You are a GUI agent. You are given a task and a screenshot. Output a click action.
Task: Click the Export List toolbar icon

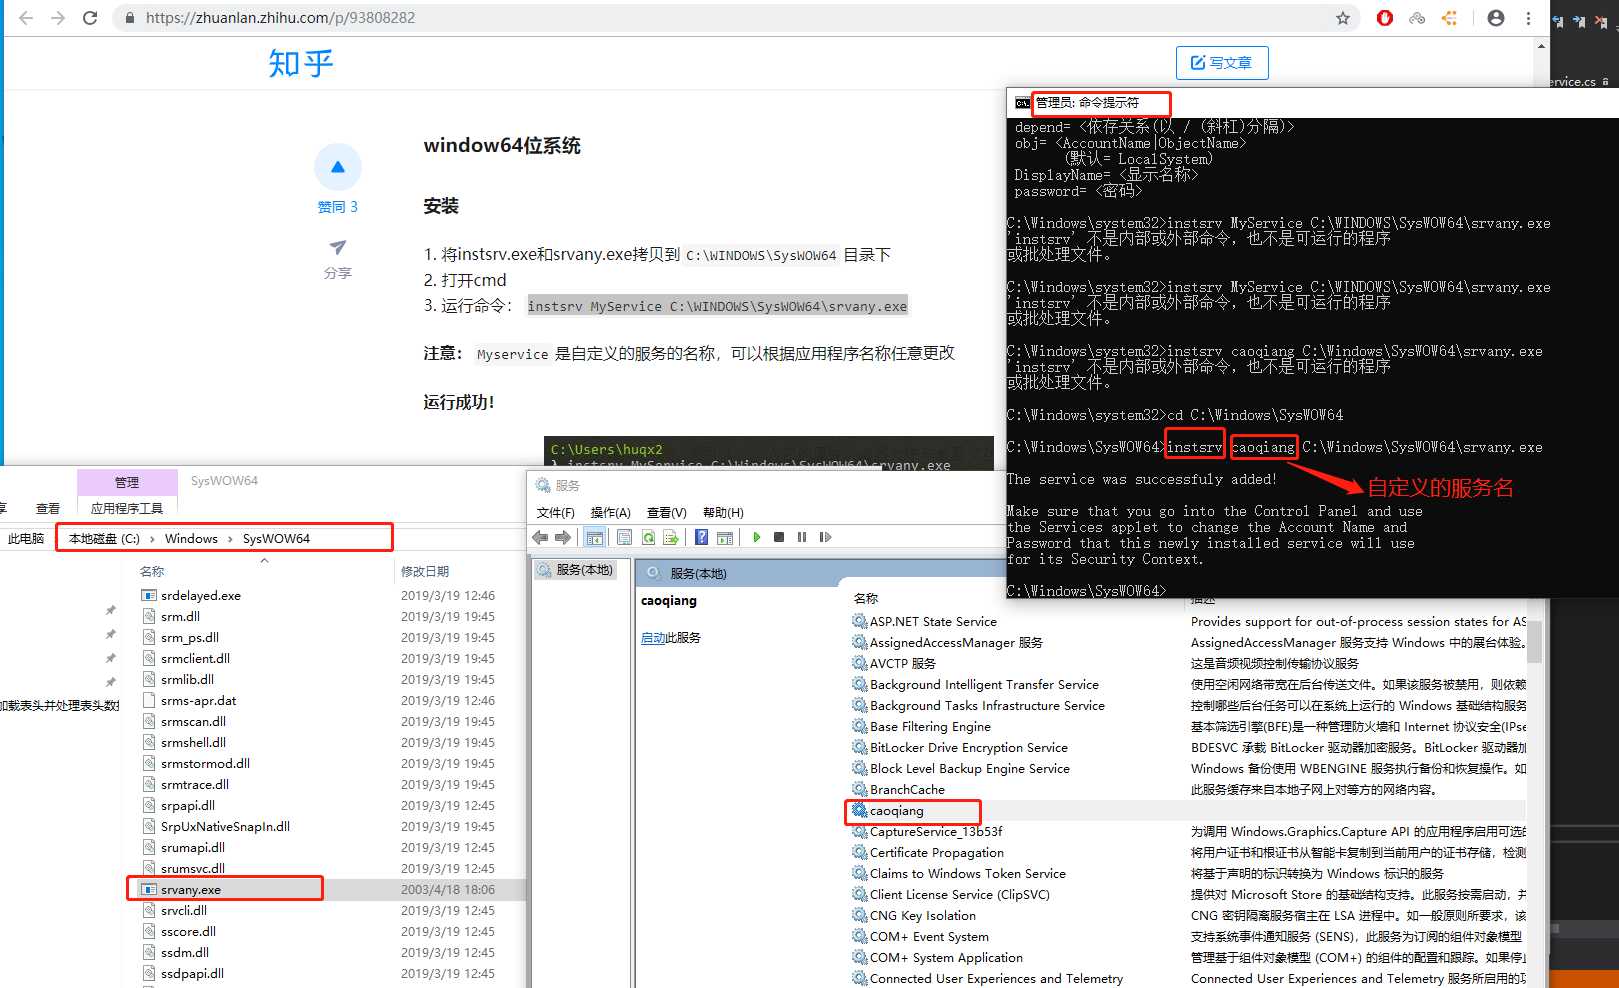(x=671, y=537)
